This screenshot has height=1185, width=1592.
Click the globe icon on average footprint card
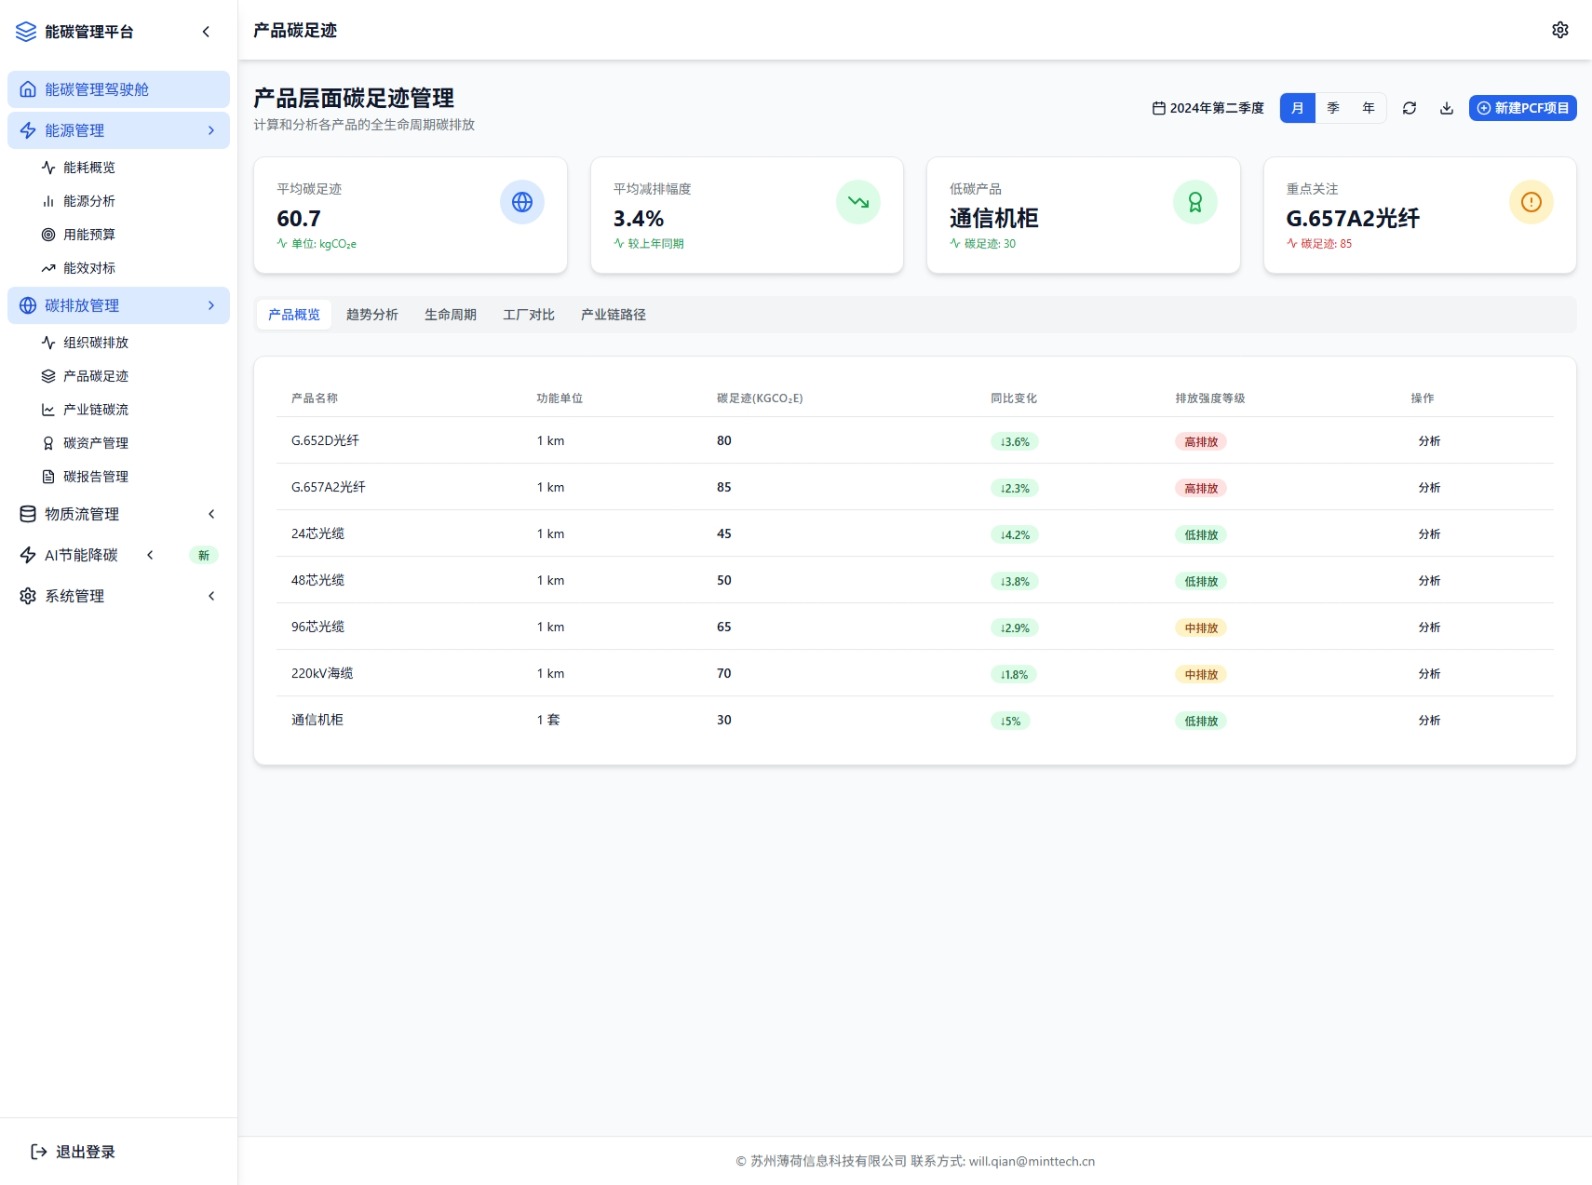point(522,202)
